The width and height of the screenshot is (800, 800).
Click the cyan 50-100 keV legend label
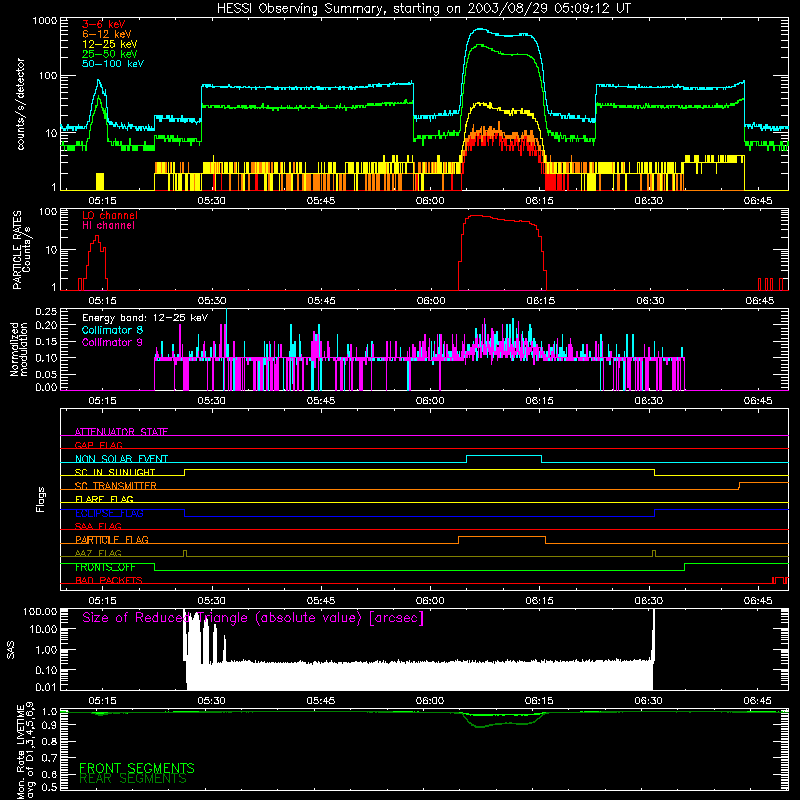tap(113, 64)
